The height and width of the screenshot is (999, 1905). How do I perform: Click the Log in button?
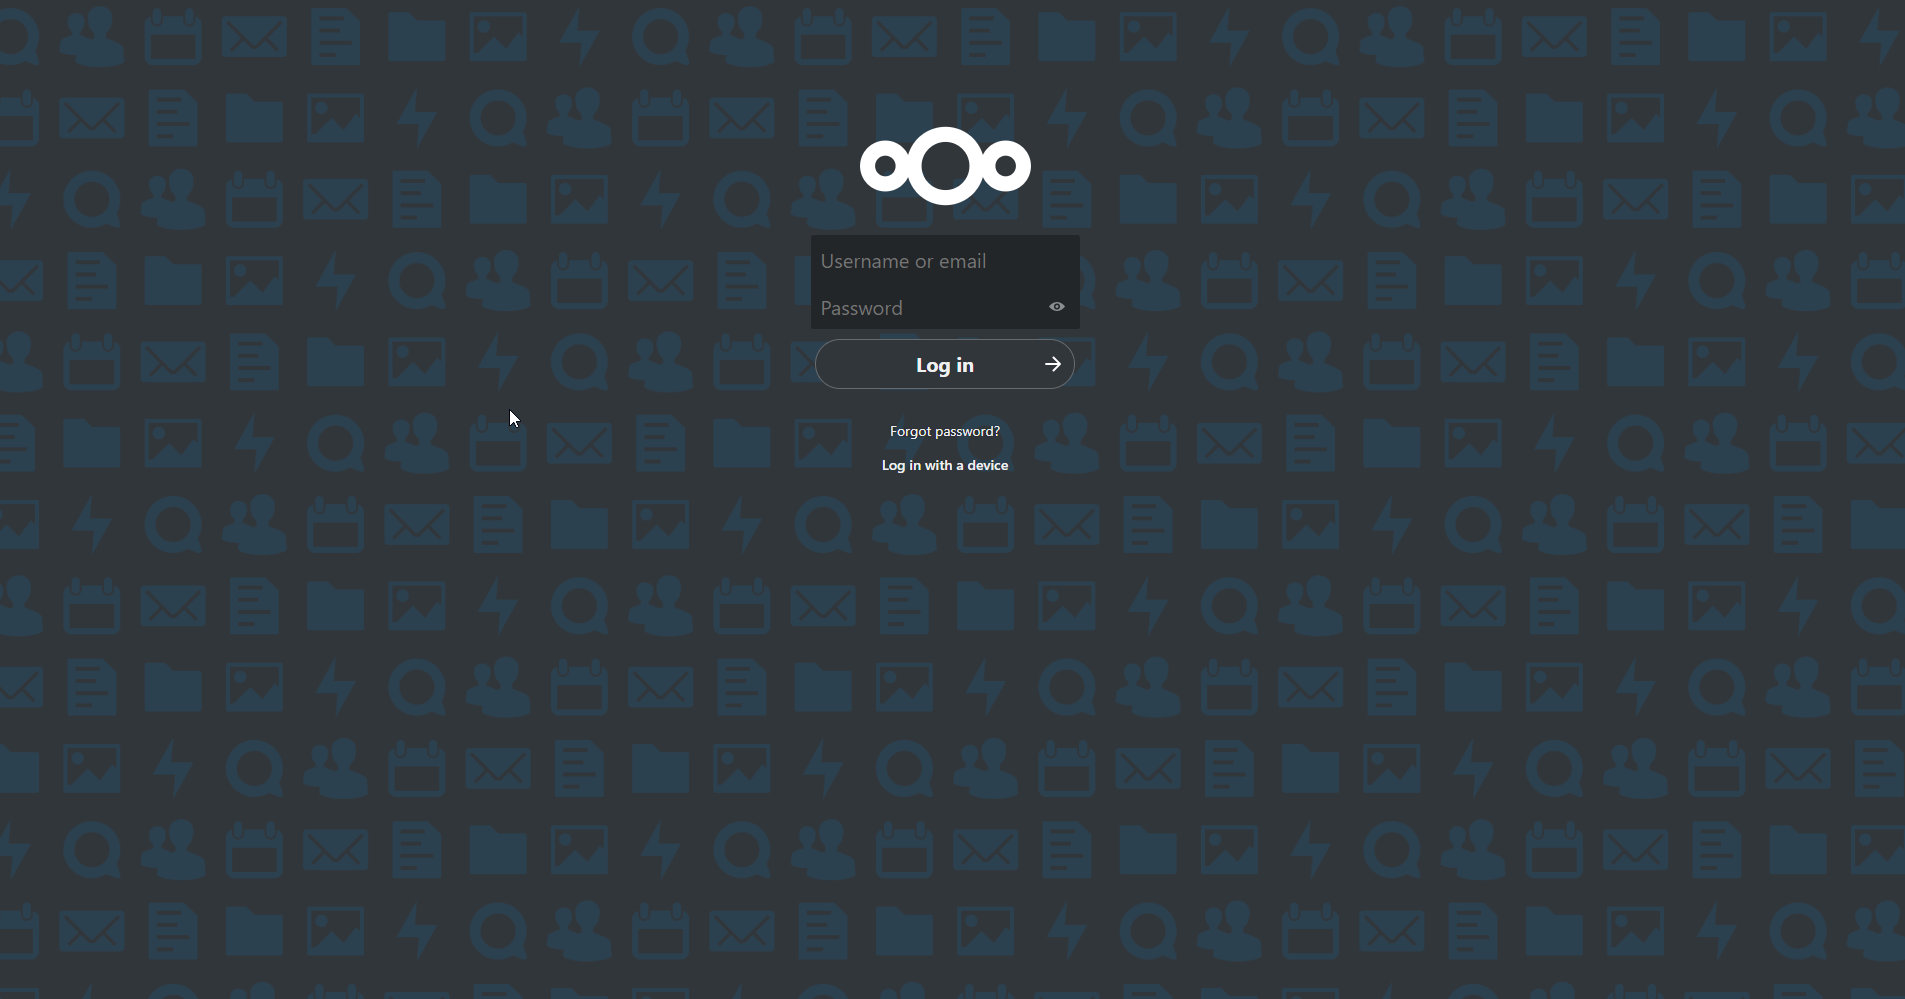[x=945, y=365]
